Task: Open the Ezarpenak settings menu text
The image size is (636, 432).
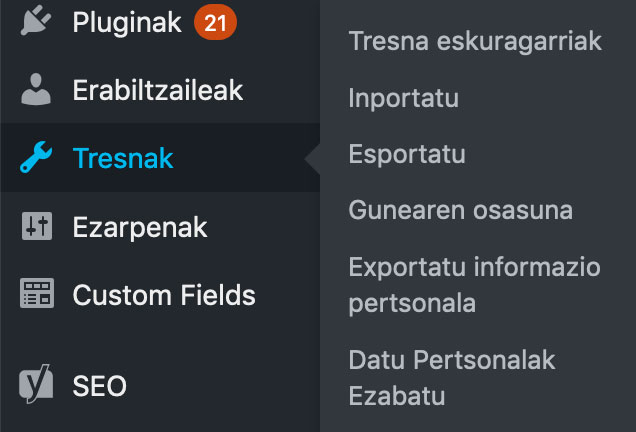Action: point(140,228)
